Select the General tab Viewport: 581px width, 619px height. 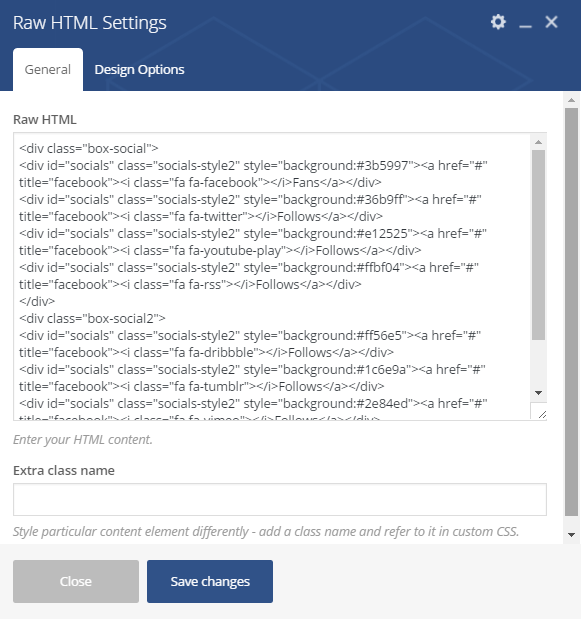[48, 69]
